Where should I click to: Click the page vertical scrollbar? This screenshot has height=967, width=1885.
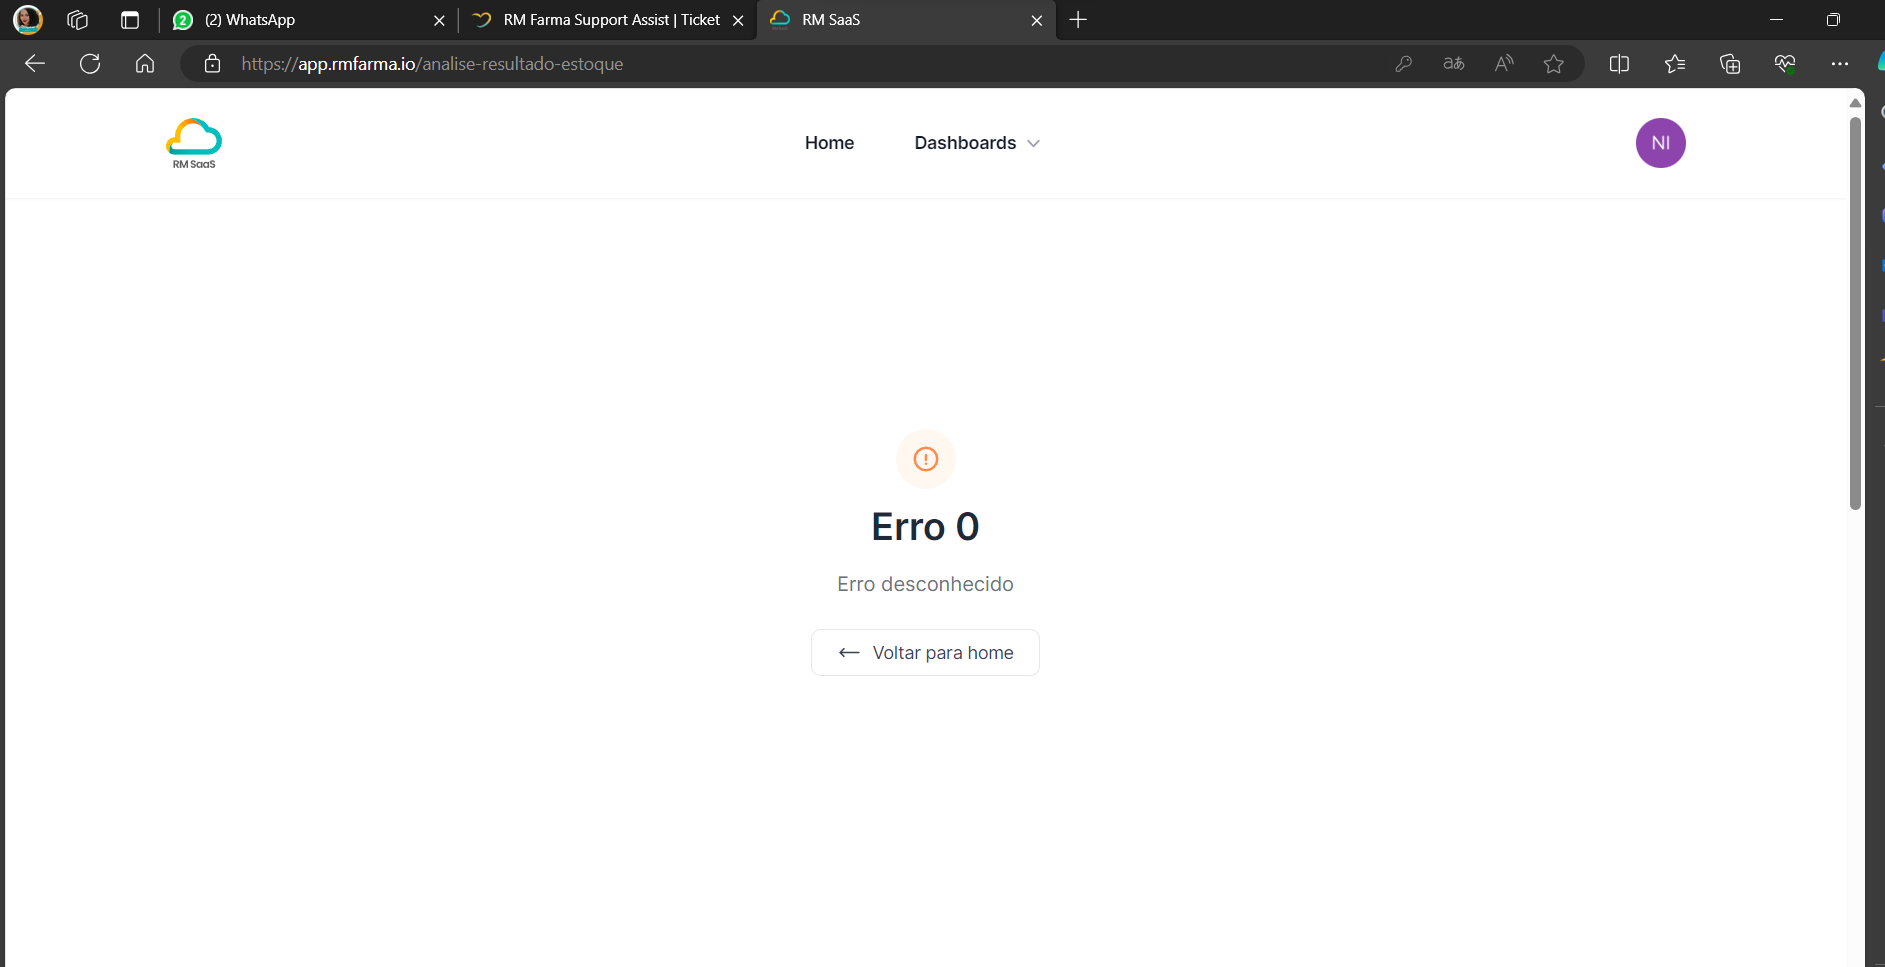[1855, 310]
